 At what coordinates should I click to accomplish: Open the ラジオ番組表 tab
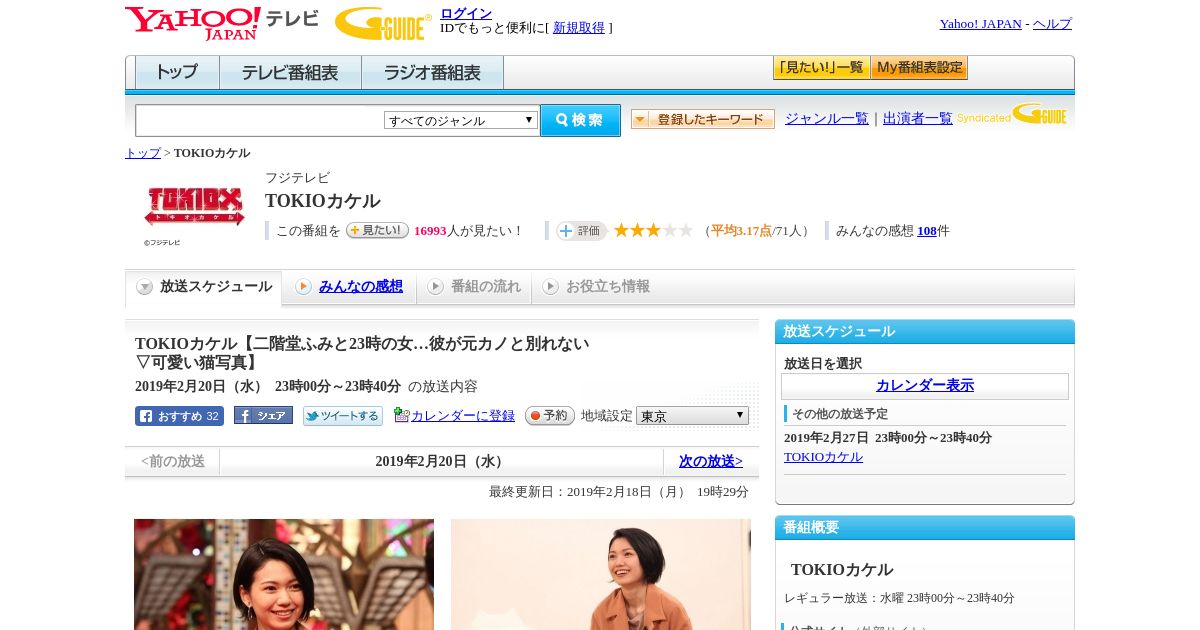click(432, 73)
